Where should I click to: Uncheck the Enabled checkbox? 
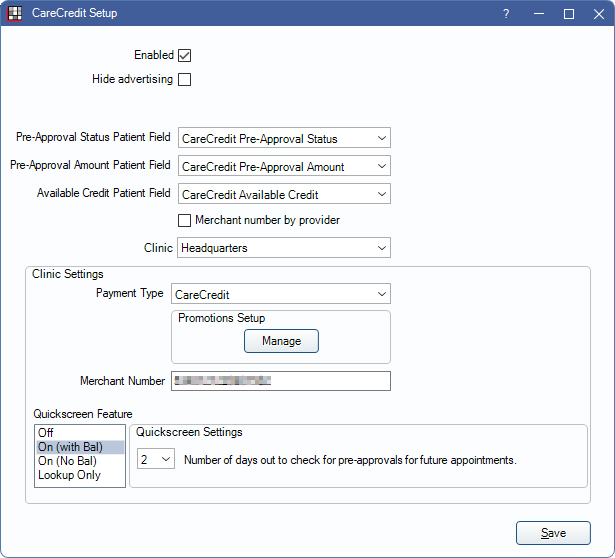[184, 55]
